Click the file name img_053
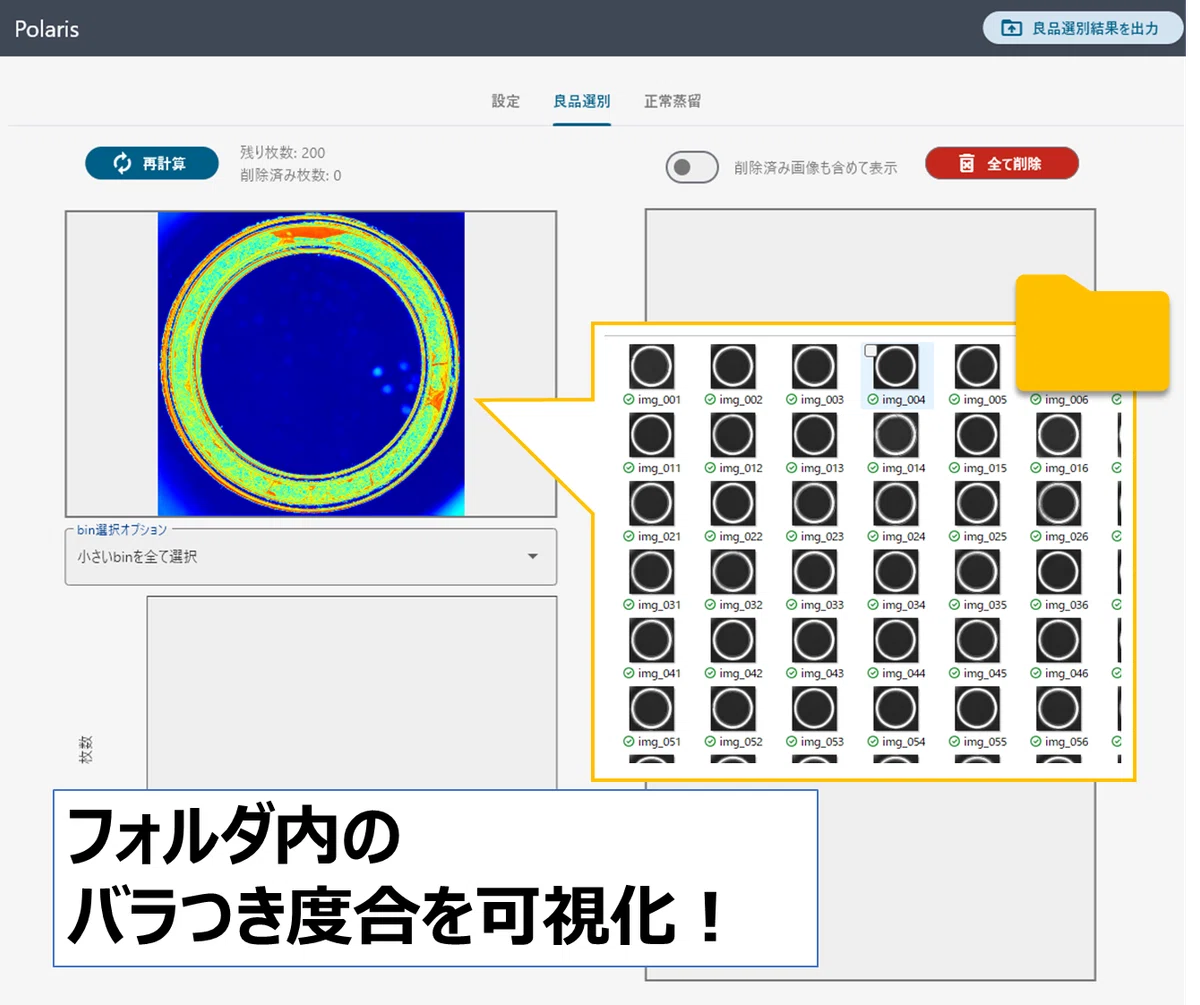This screenshot has width=1200, height=1005. (823, 742)
